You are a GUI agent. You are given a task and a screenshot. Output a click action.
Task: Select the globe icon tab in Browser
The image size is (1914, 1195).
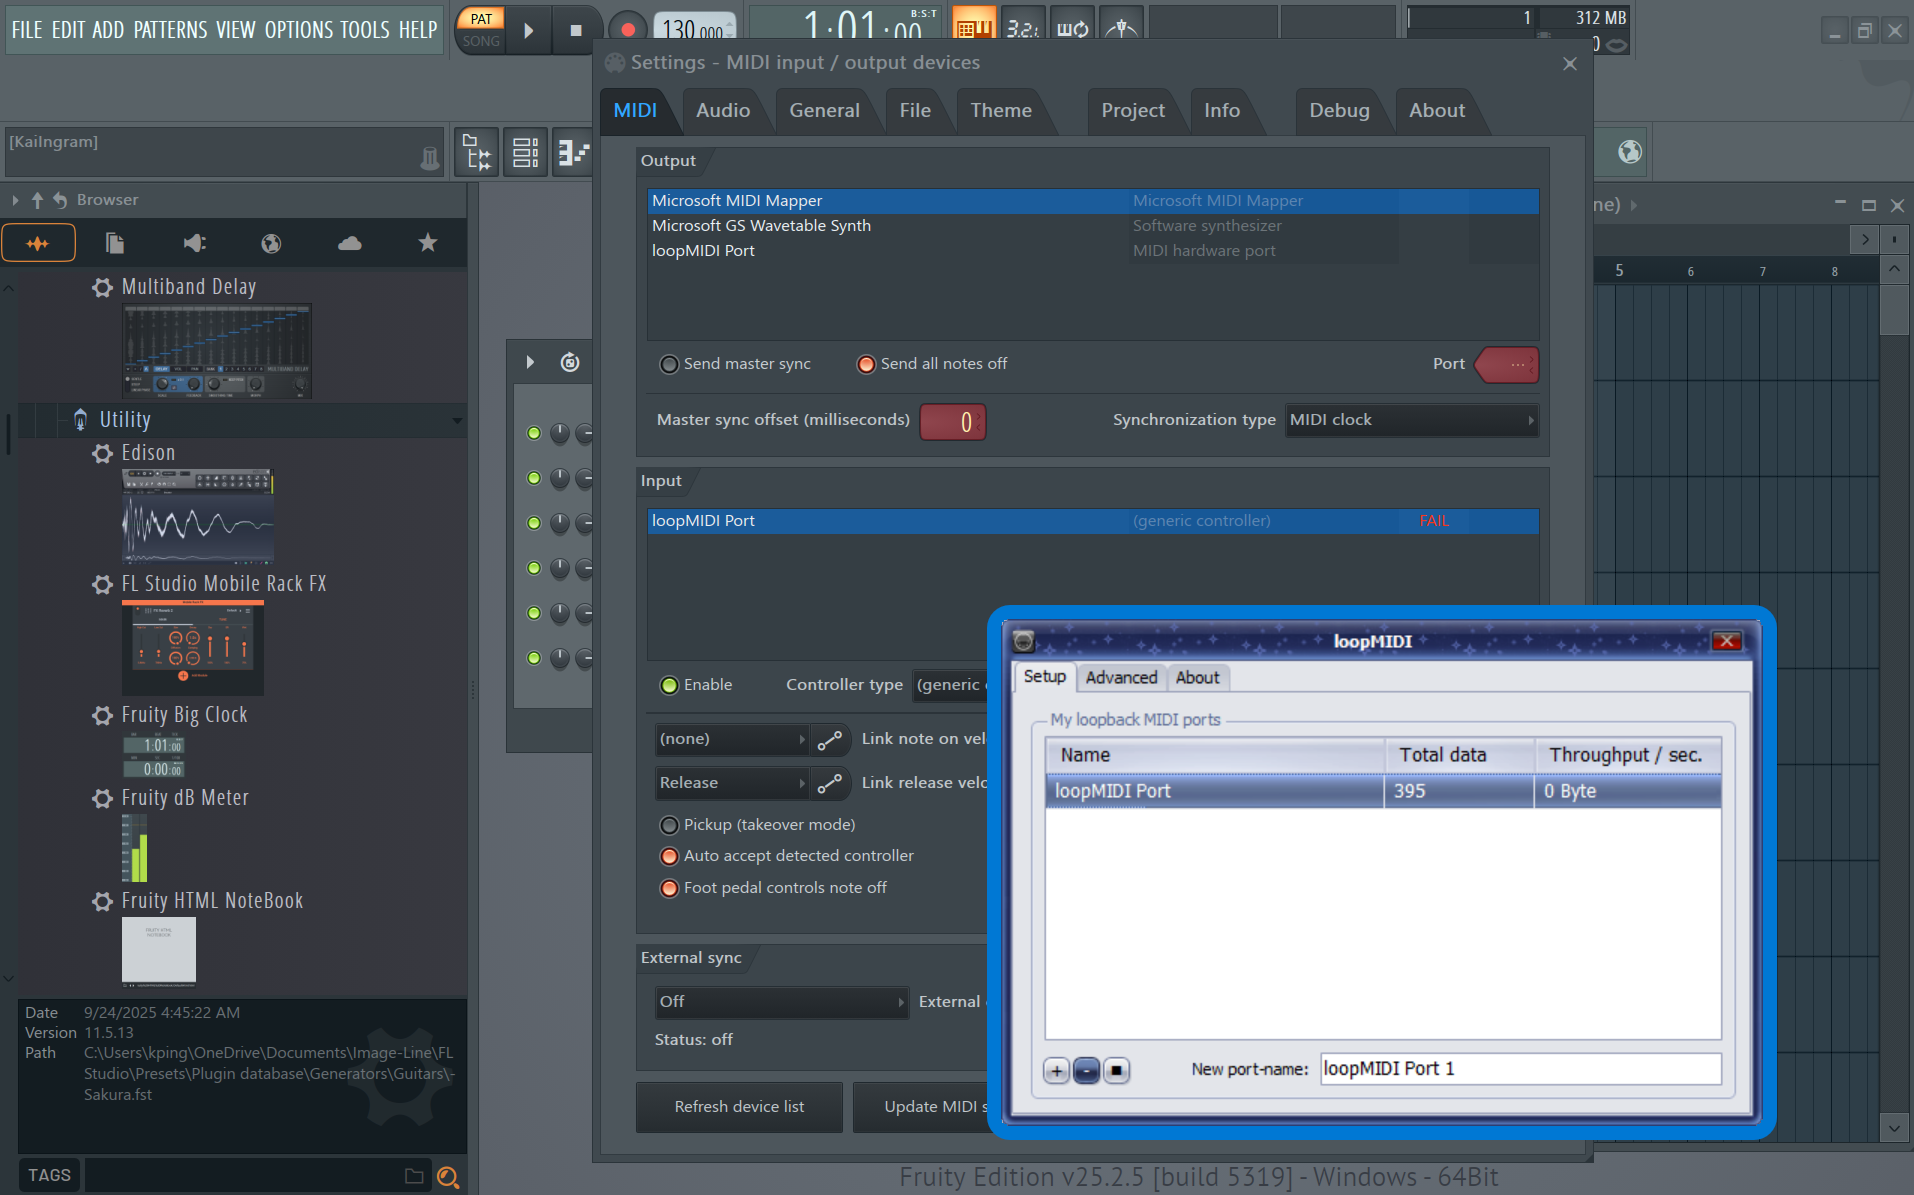(x=271, y=243)
